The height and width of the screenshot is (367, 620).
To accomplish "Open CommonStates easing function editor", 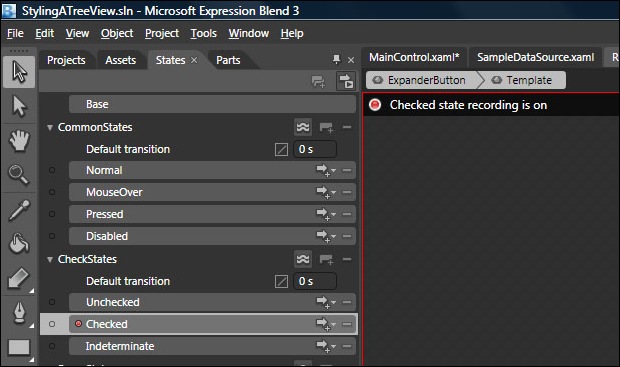I will (303, 127).
